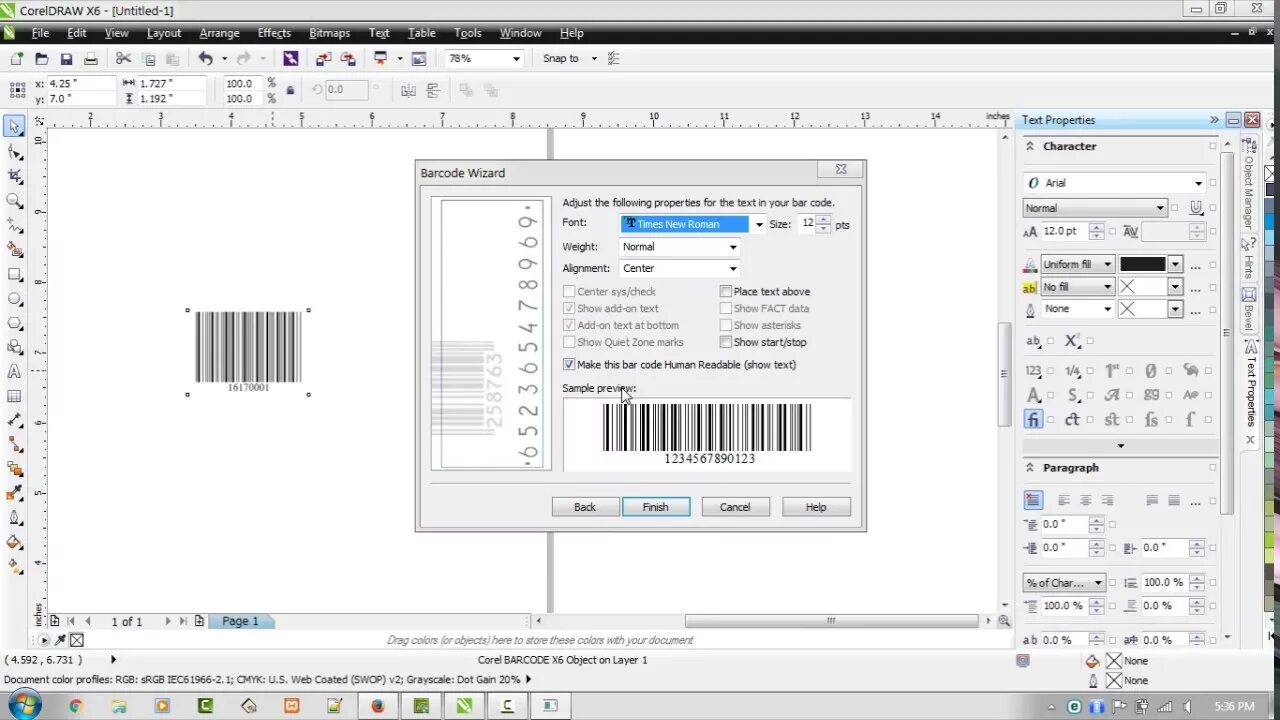Select the Color Eyedropper tool
This screenshot has height=720, width=1280.
[x=14, y=494]
